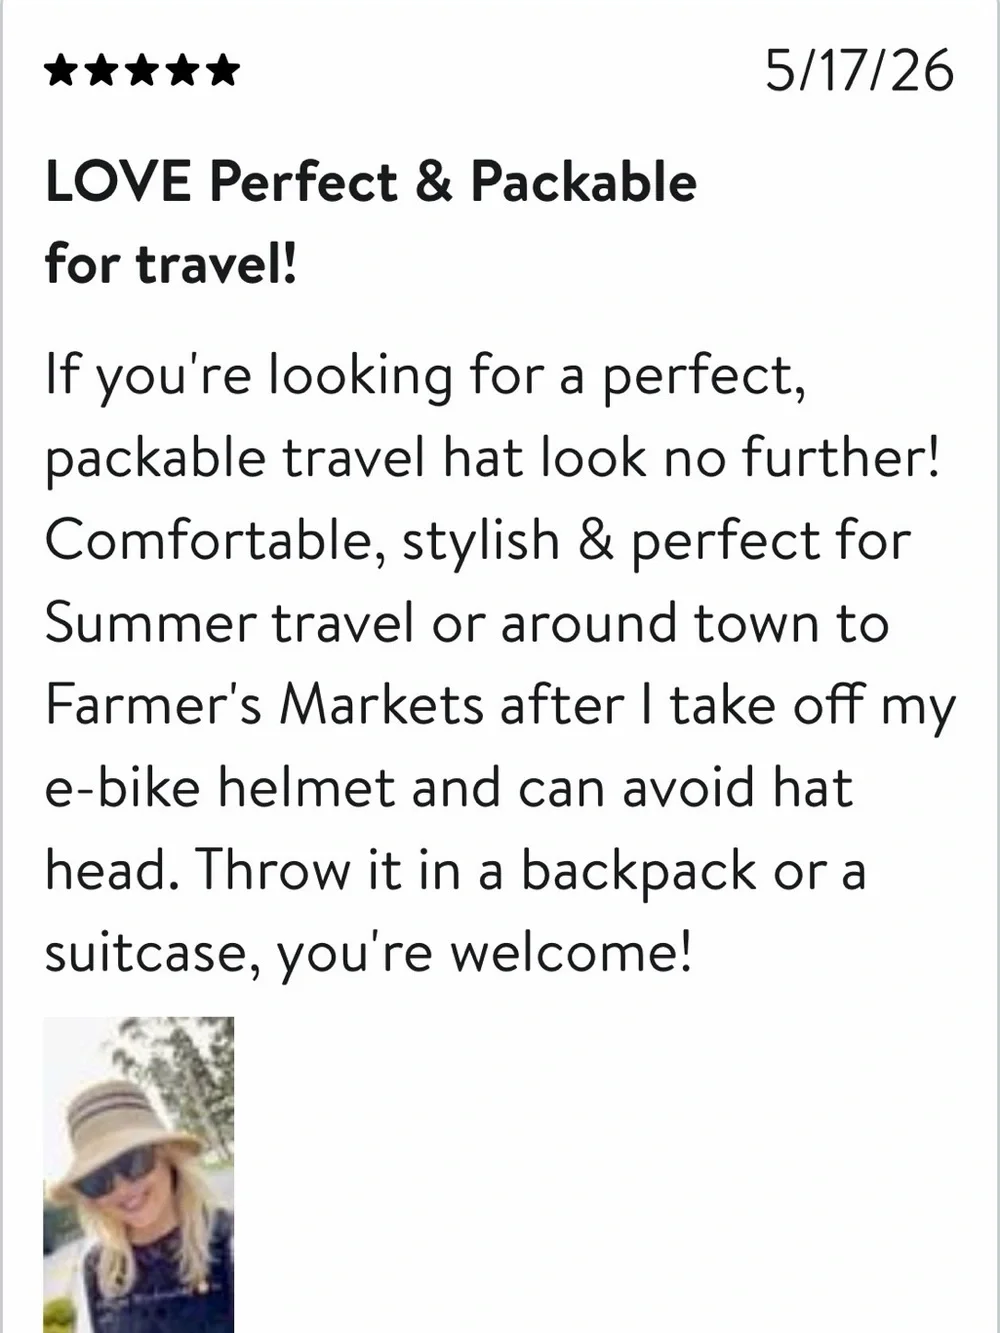1000x1333 pixels.
Task: Click the line "If you're looking for a perfect,"
Action: point(425,378)
